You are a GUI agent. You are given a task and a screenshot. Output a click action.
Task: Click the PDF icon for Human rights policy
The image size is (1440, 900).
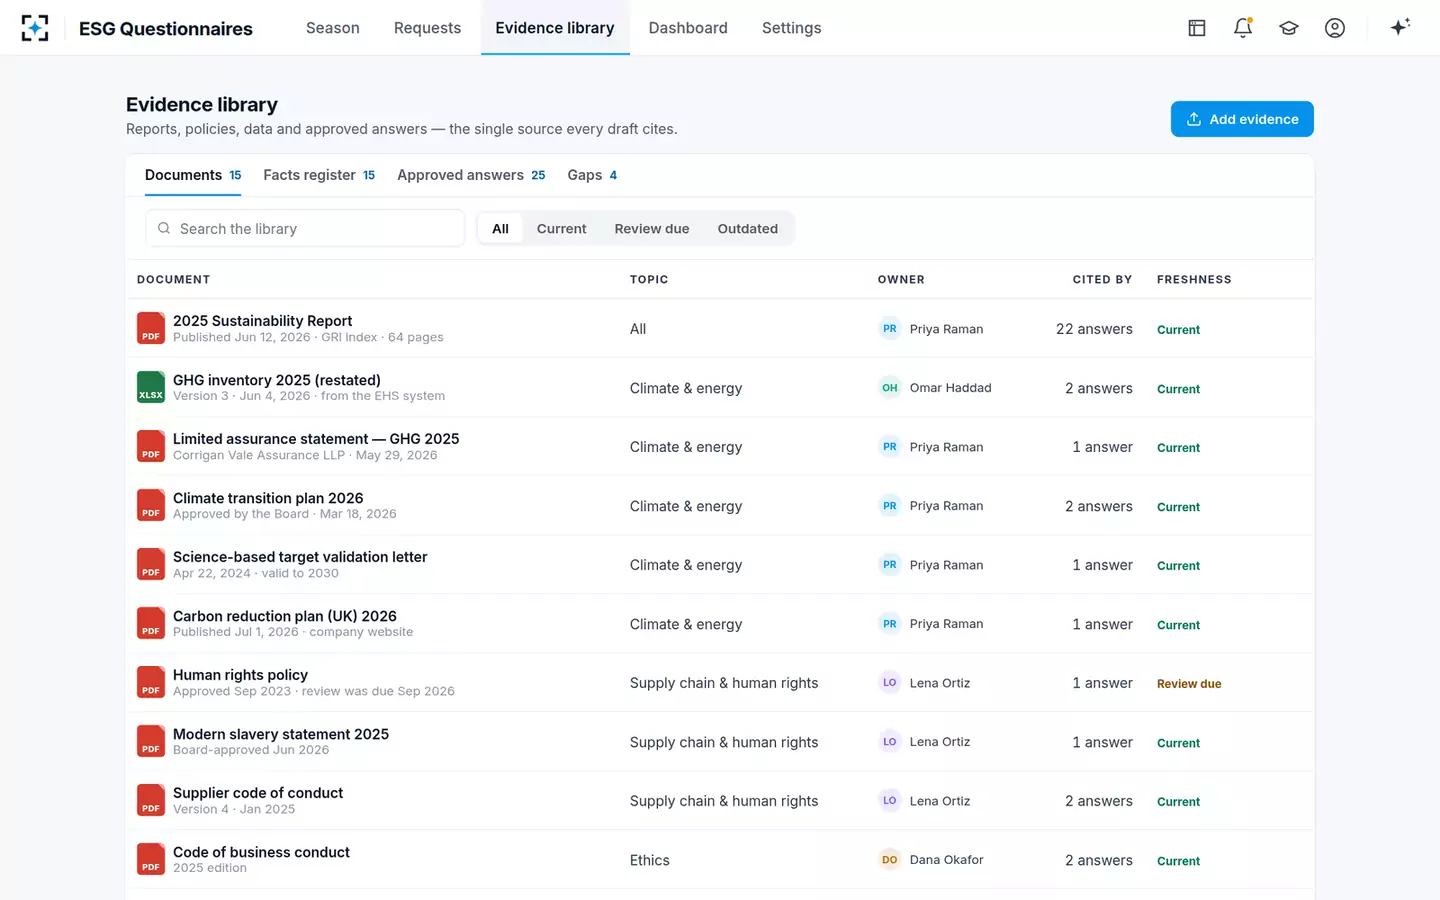click(x=151, y=682)
